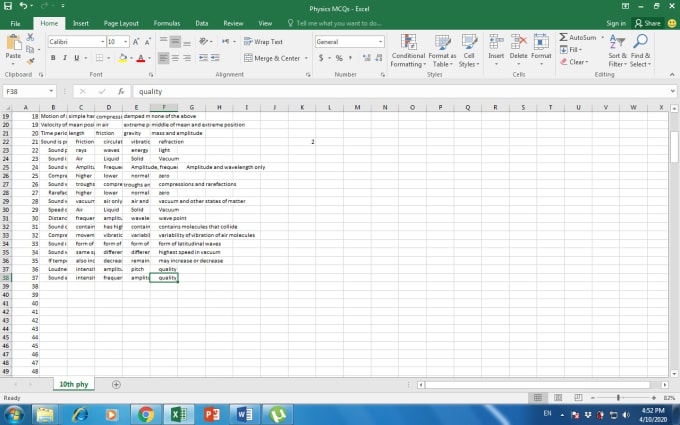680x425 pixels.
Task: Decrease font size with the small A icon
Action: (x=147, y=42)
